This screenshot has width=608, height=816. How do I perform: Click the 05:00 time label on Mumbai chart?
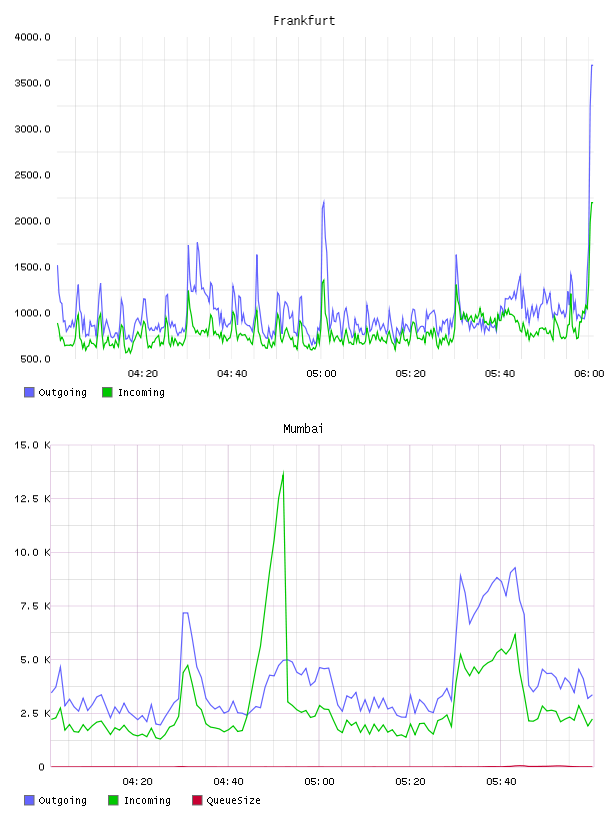click(319, 782)
